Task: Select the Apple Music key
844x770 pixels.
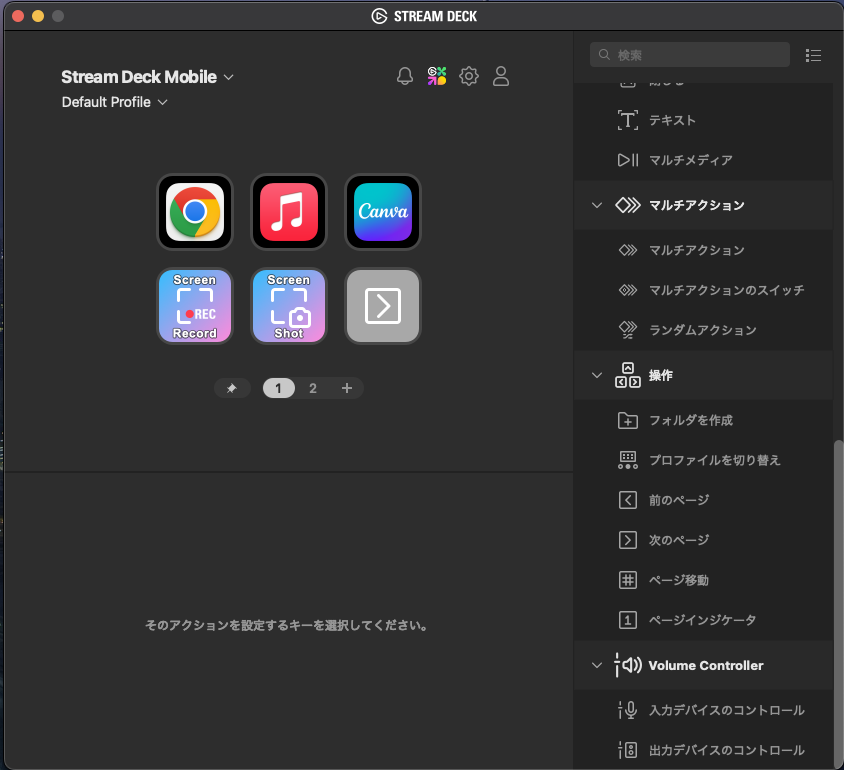Action: coord(289,212)
